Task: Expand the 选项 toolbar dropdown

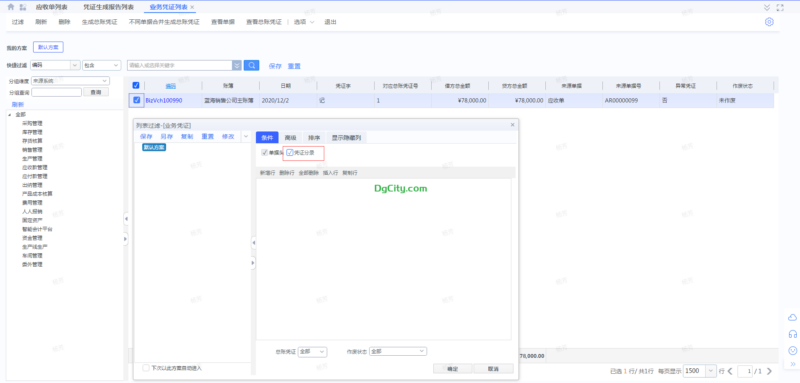Action: pos(304,22)
